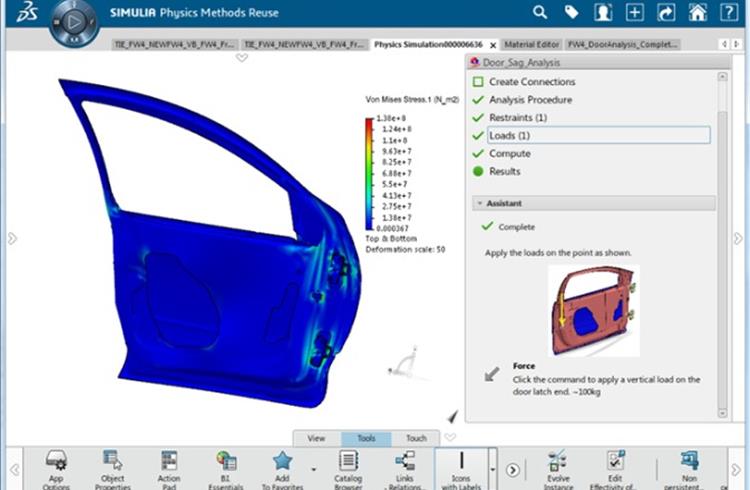The width and height of the screenshot is (750, 490).
Task: Click the tag icon in top bar
Action: tap(571, 12)
